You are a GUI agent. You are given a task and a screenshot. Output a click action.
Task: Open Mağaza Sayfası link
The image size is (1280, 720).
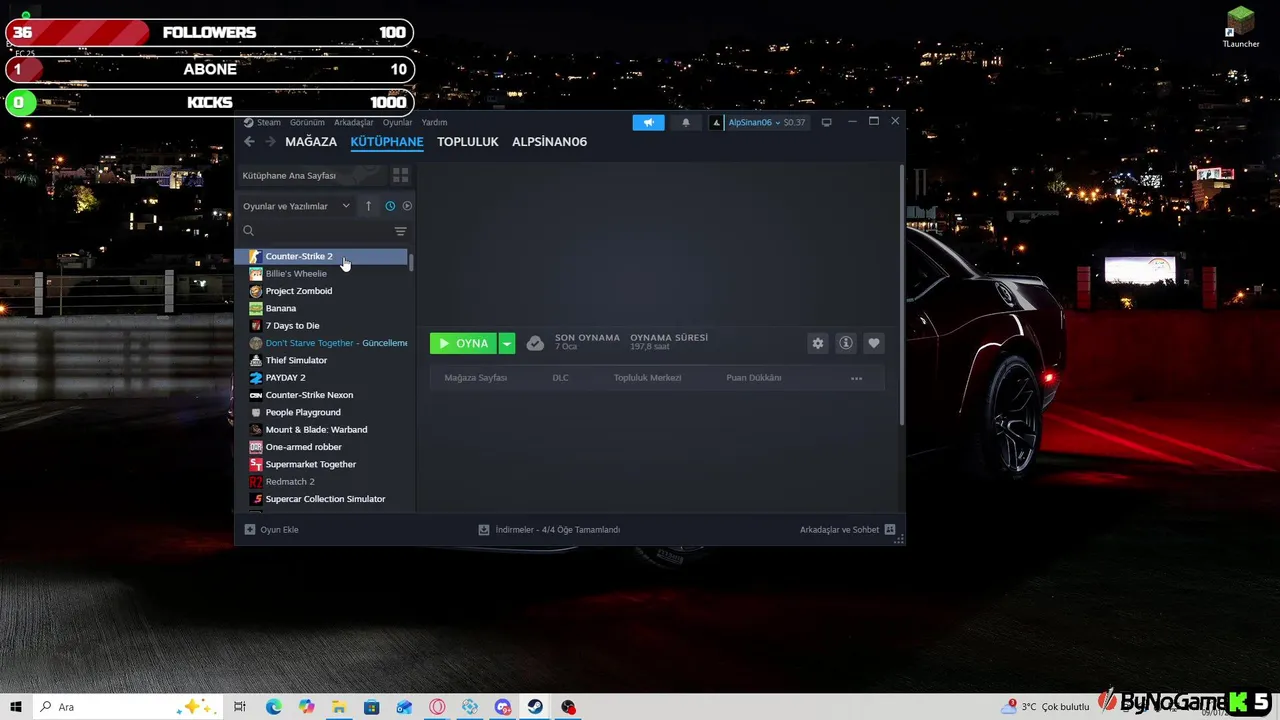[x=476, y=378]
